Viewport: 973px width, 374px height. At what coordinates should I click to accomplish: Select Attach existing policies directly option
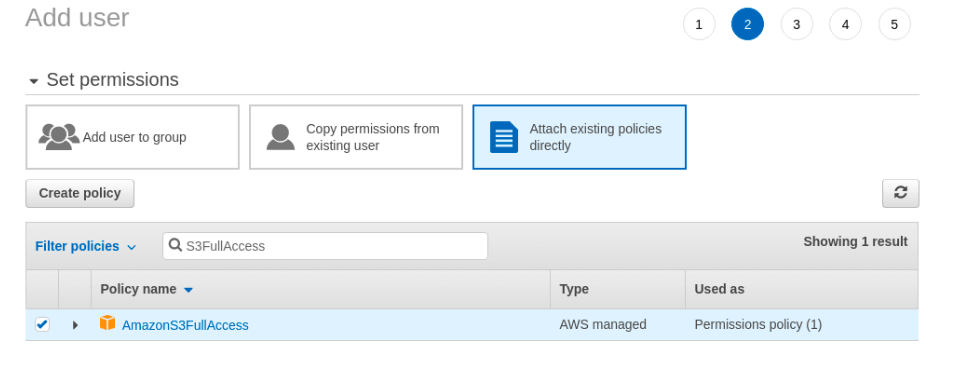(580, 137)
